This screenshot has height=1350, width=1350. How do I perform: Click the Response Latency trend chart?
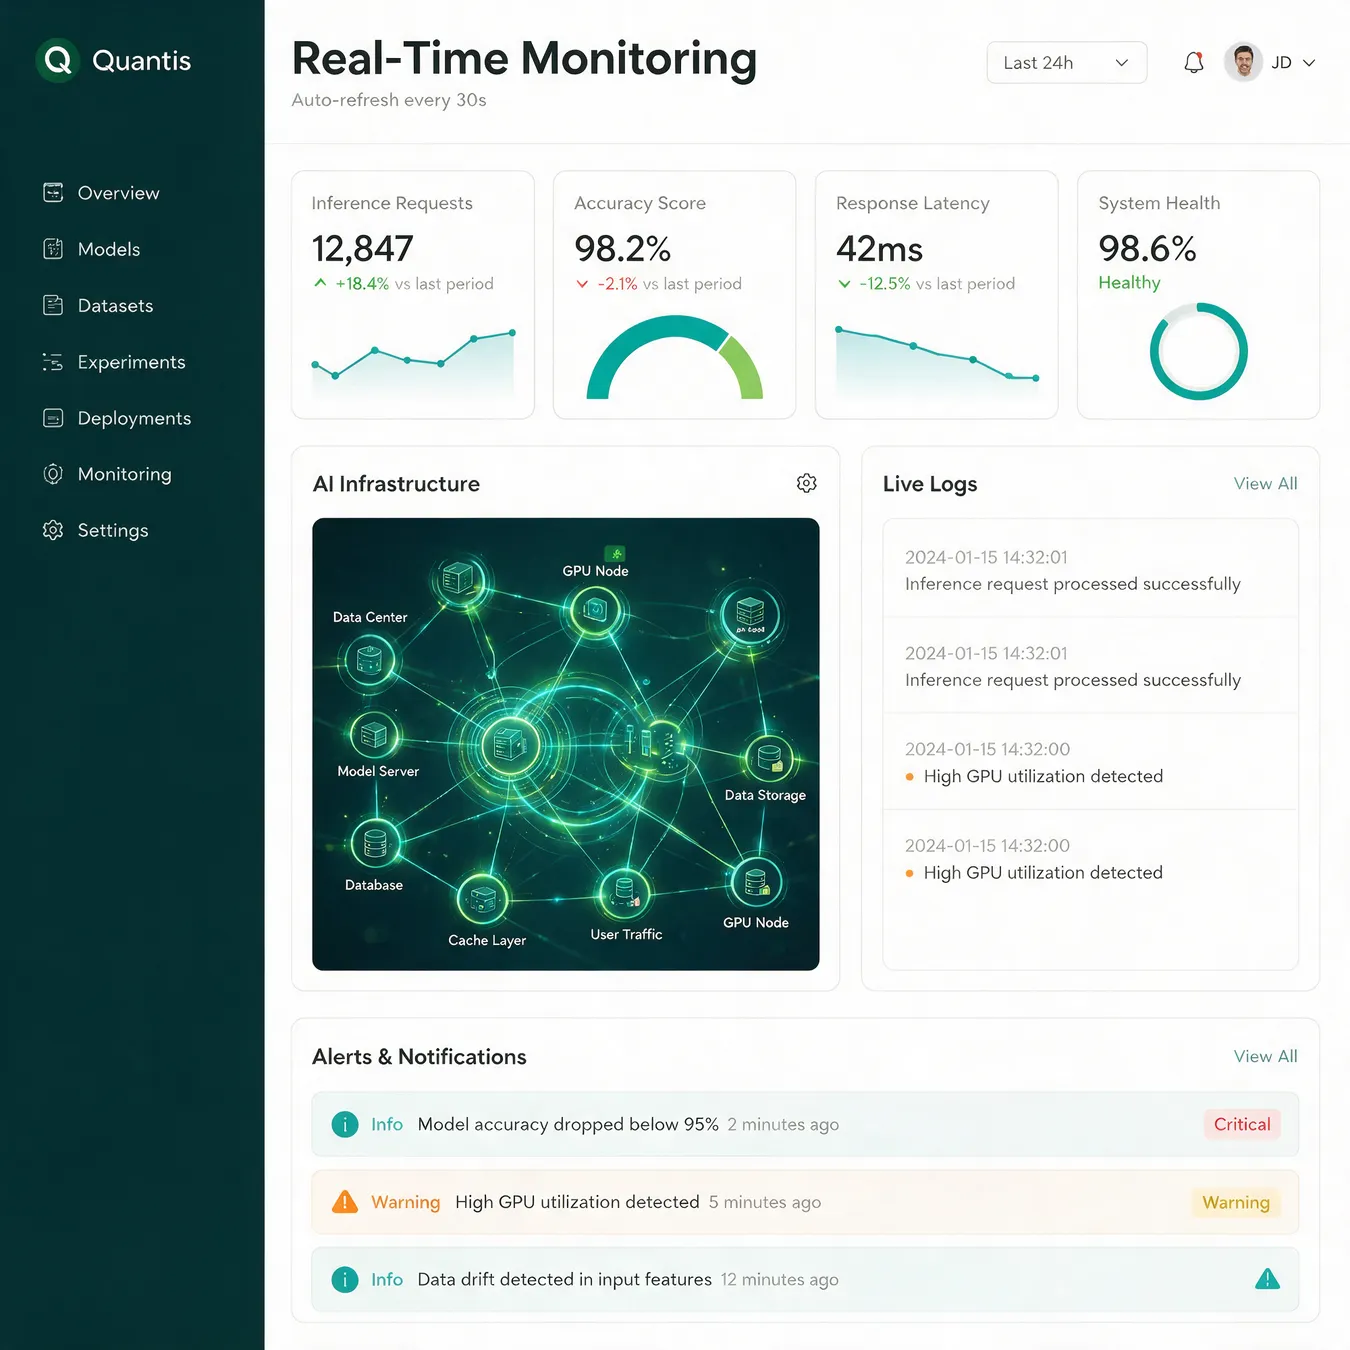point(937,362)
